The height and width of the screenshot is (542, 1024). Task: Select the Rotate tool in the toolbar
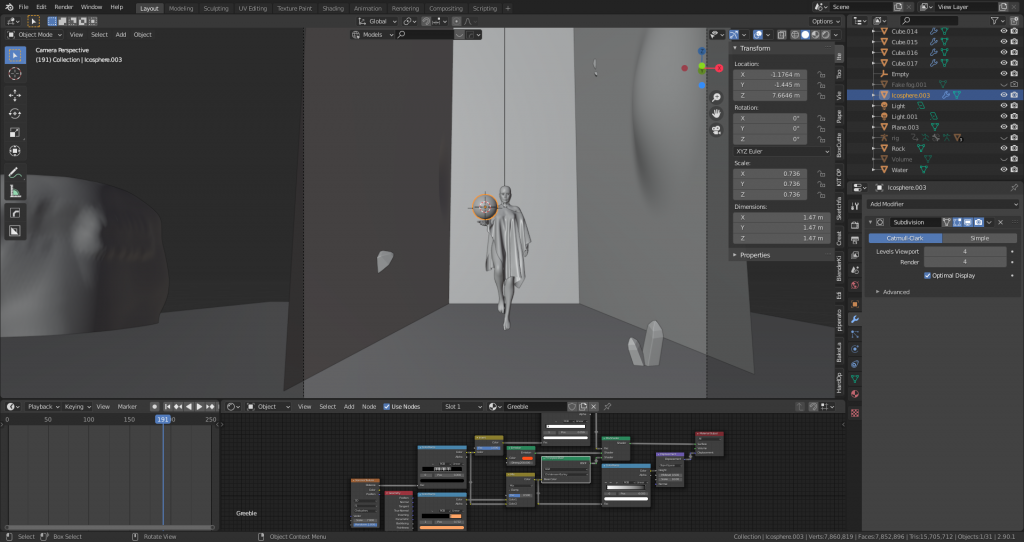[15, 113]
